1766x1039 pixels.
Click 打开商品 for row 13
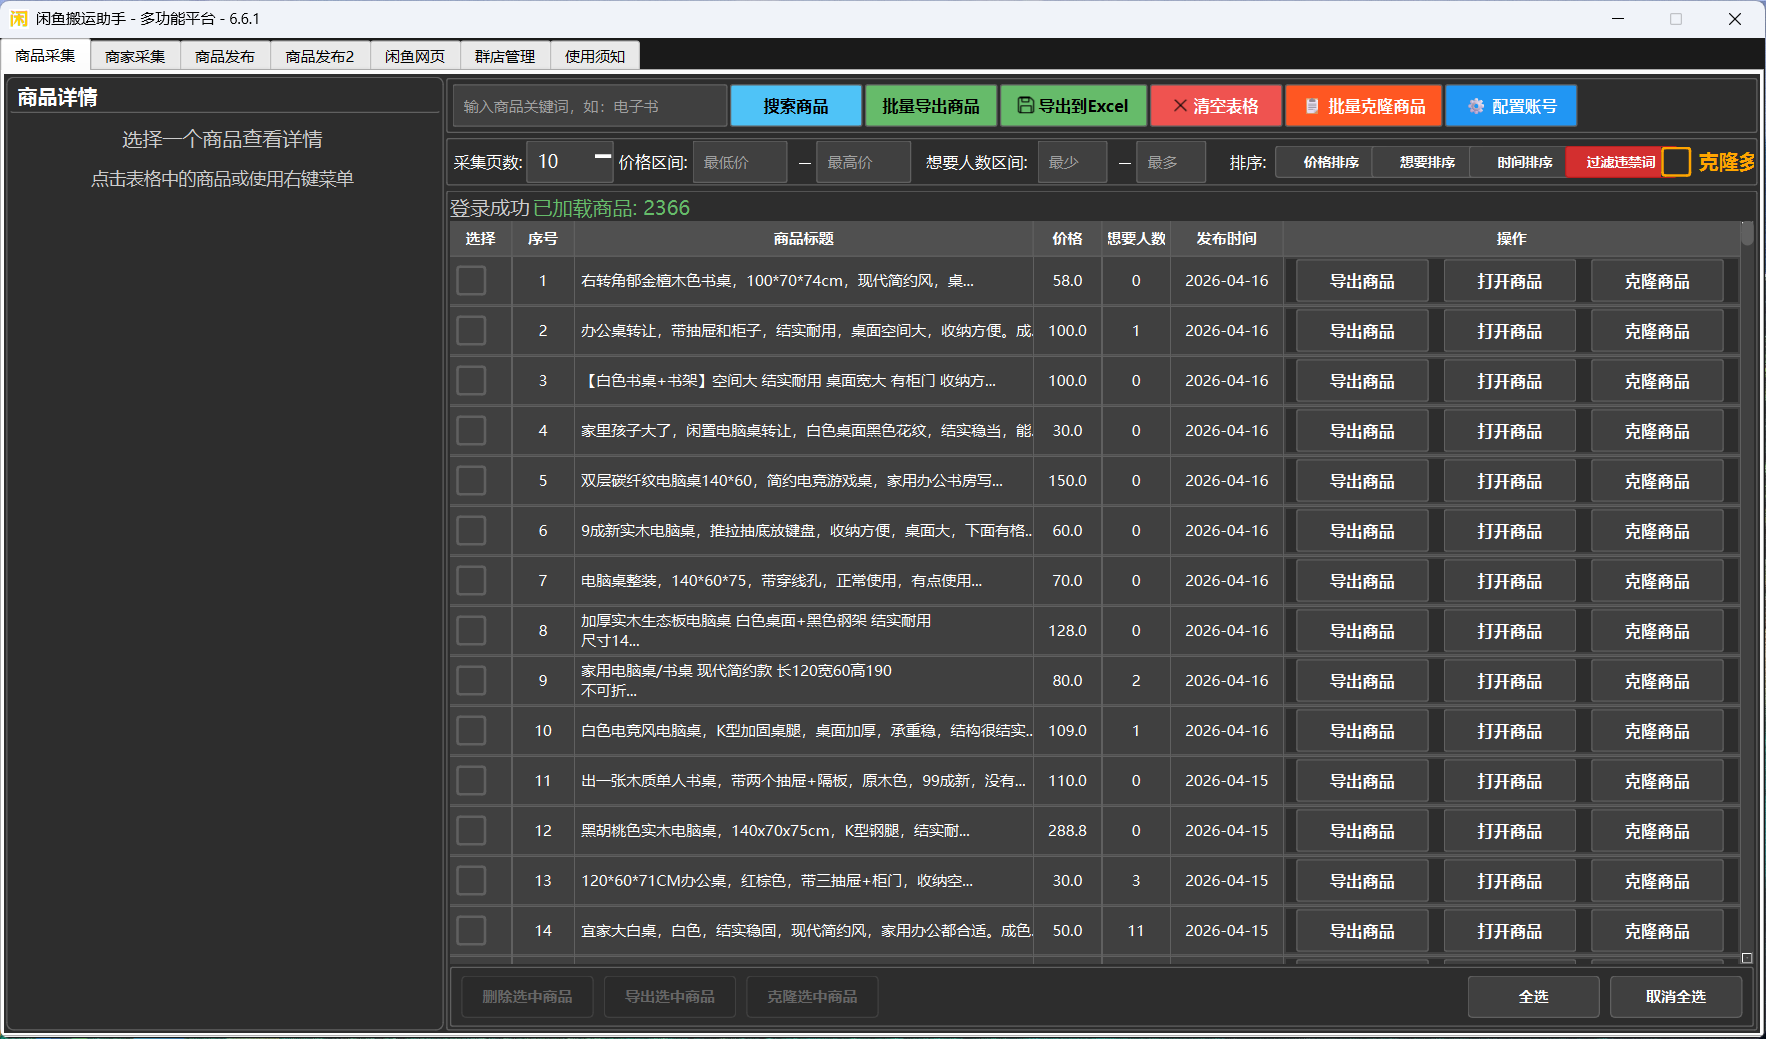1510,881
